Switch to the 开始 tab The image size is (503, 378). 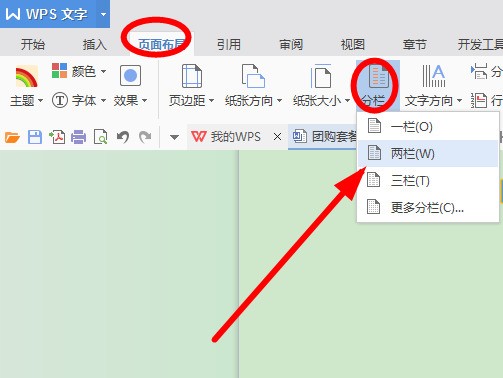33,44
